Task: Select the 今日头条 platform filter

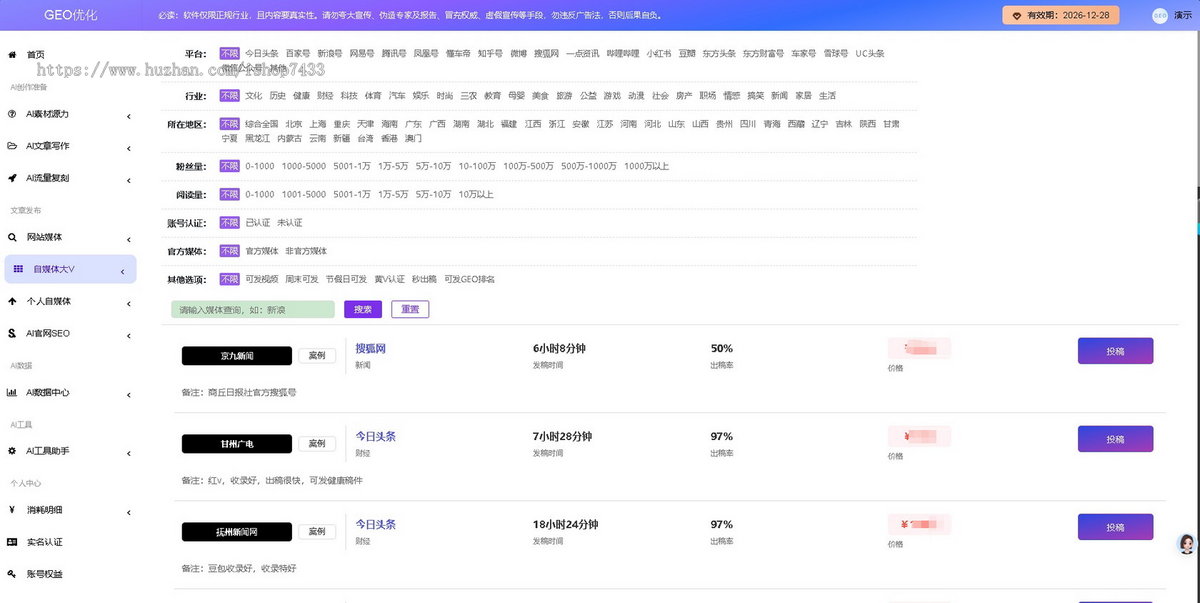Action: pos(261,54)
